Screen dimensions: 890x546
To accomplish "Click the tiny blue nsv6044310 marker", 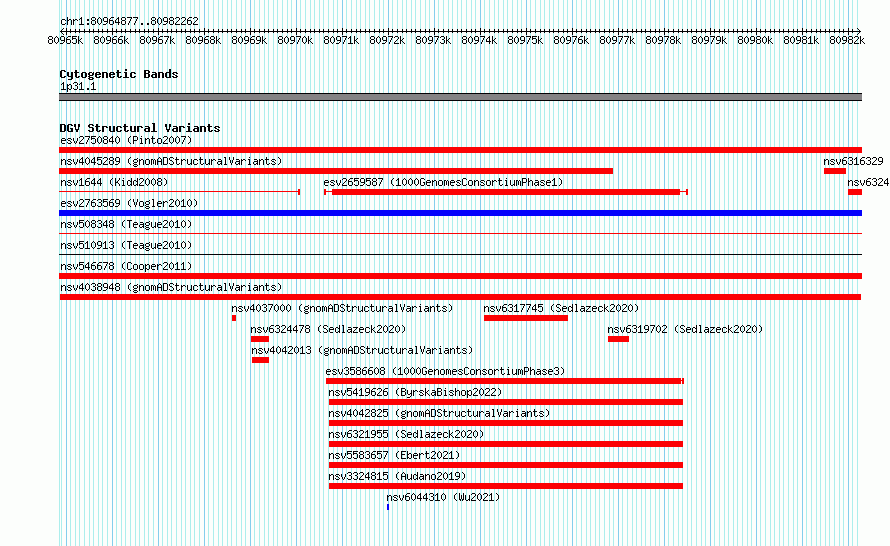I will click(388, 507).
